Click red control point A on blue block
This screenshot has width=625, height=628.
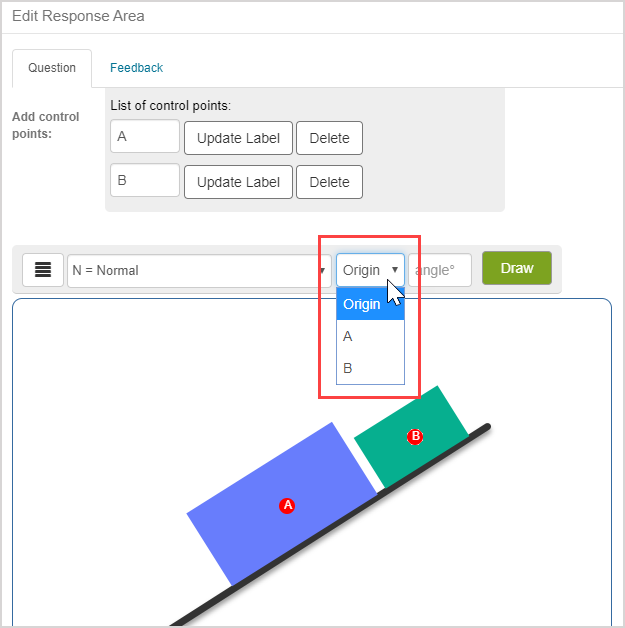coord(288,506)
